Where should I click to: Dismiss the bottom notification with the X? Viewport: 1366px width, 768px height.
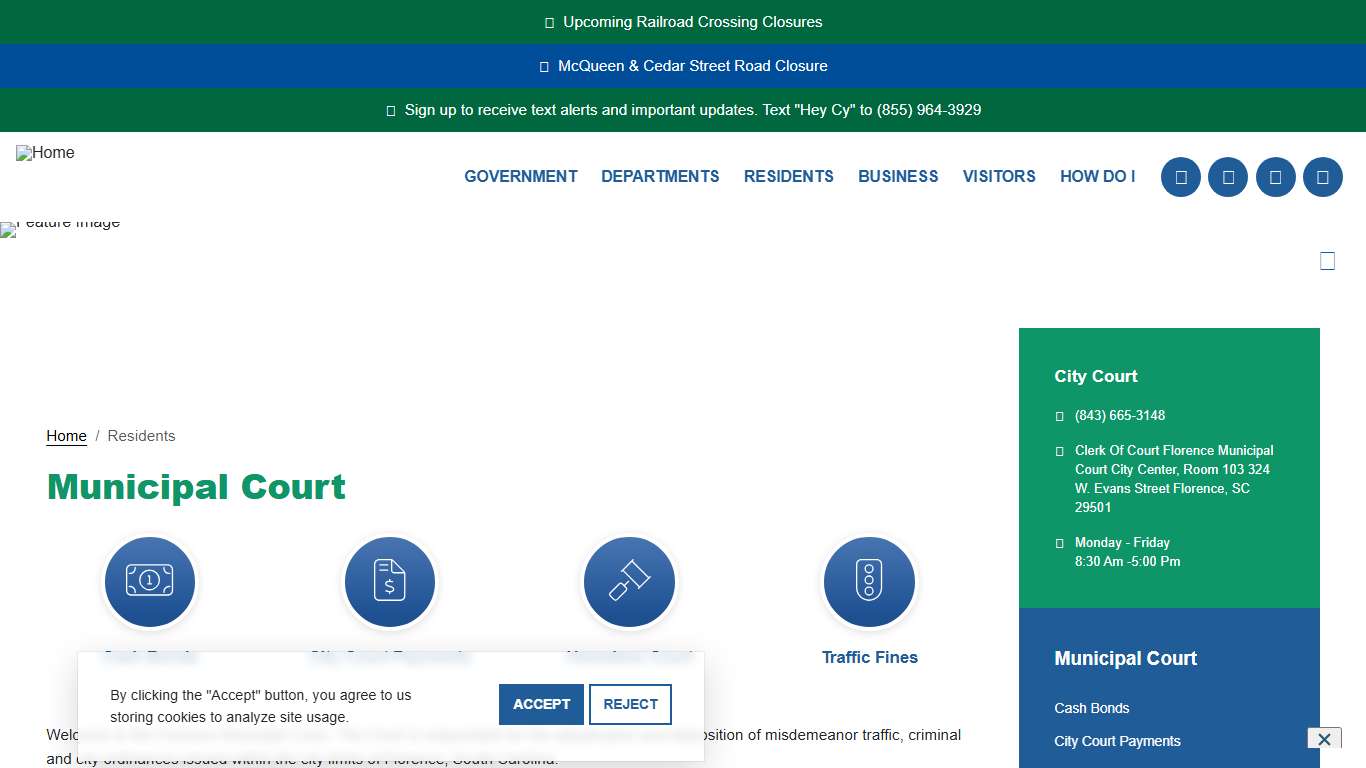1324,739
